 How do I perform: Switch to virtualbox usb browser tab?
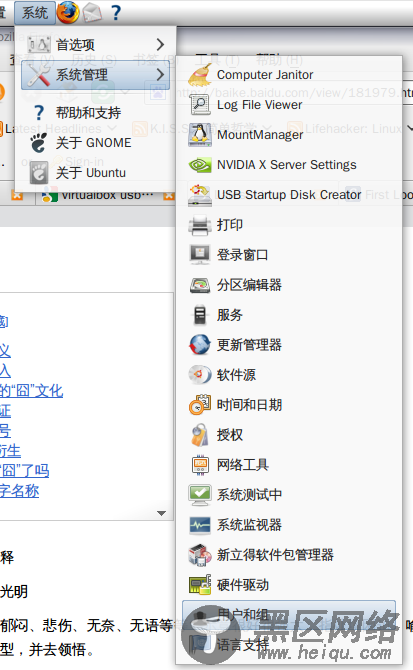[100, 195]
